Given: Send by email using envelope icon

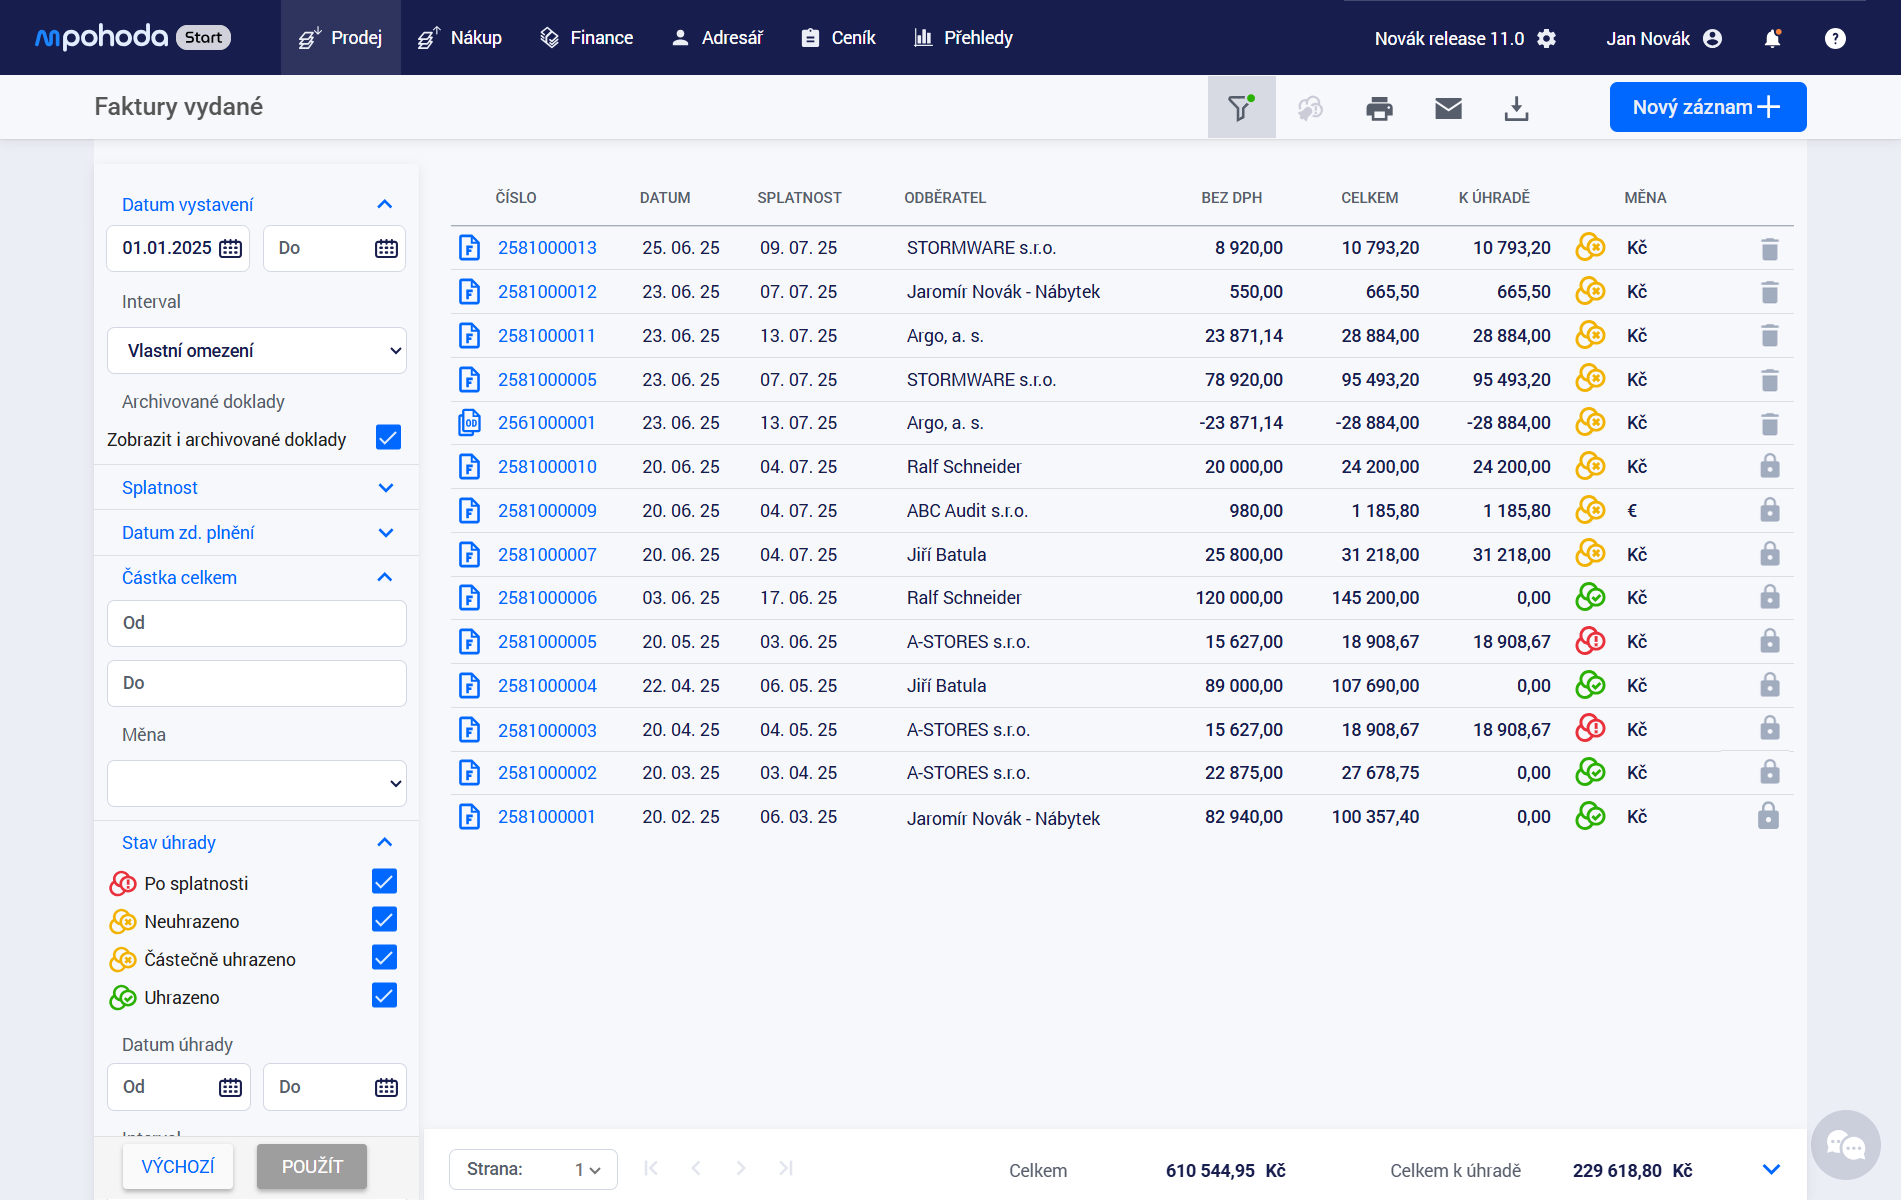Looking at the screenshot, I should click(x=1448, y=108).
